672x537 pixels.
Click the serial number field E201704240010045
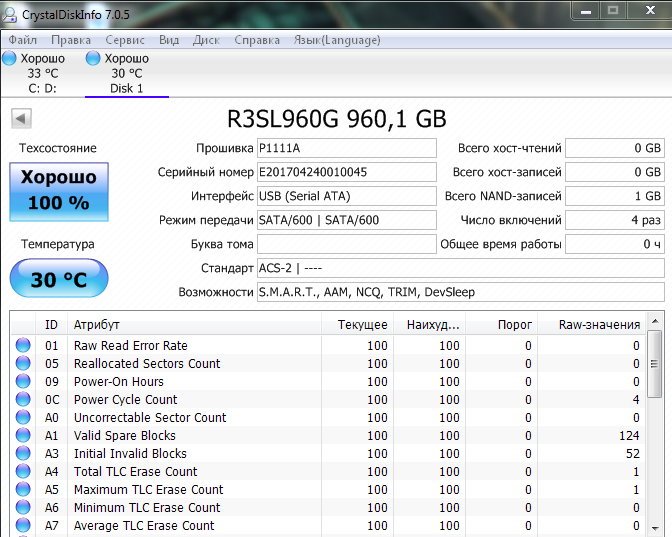[347, 172]
